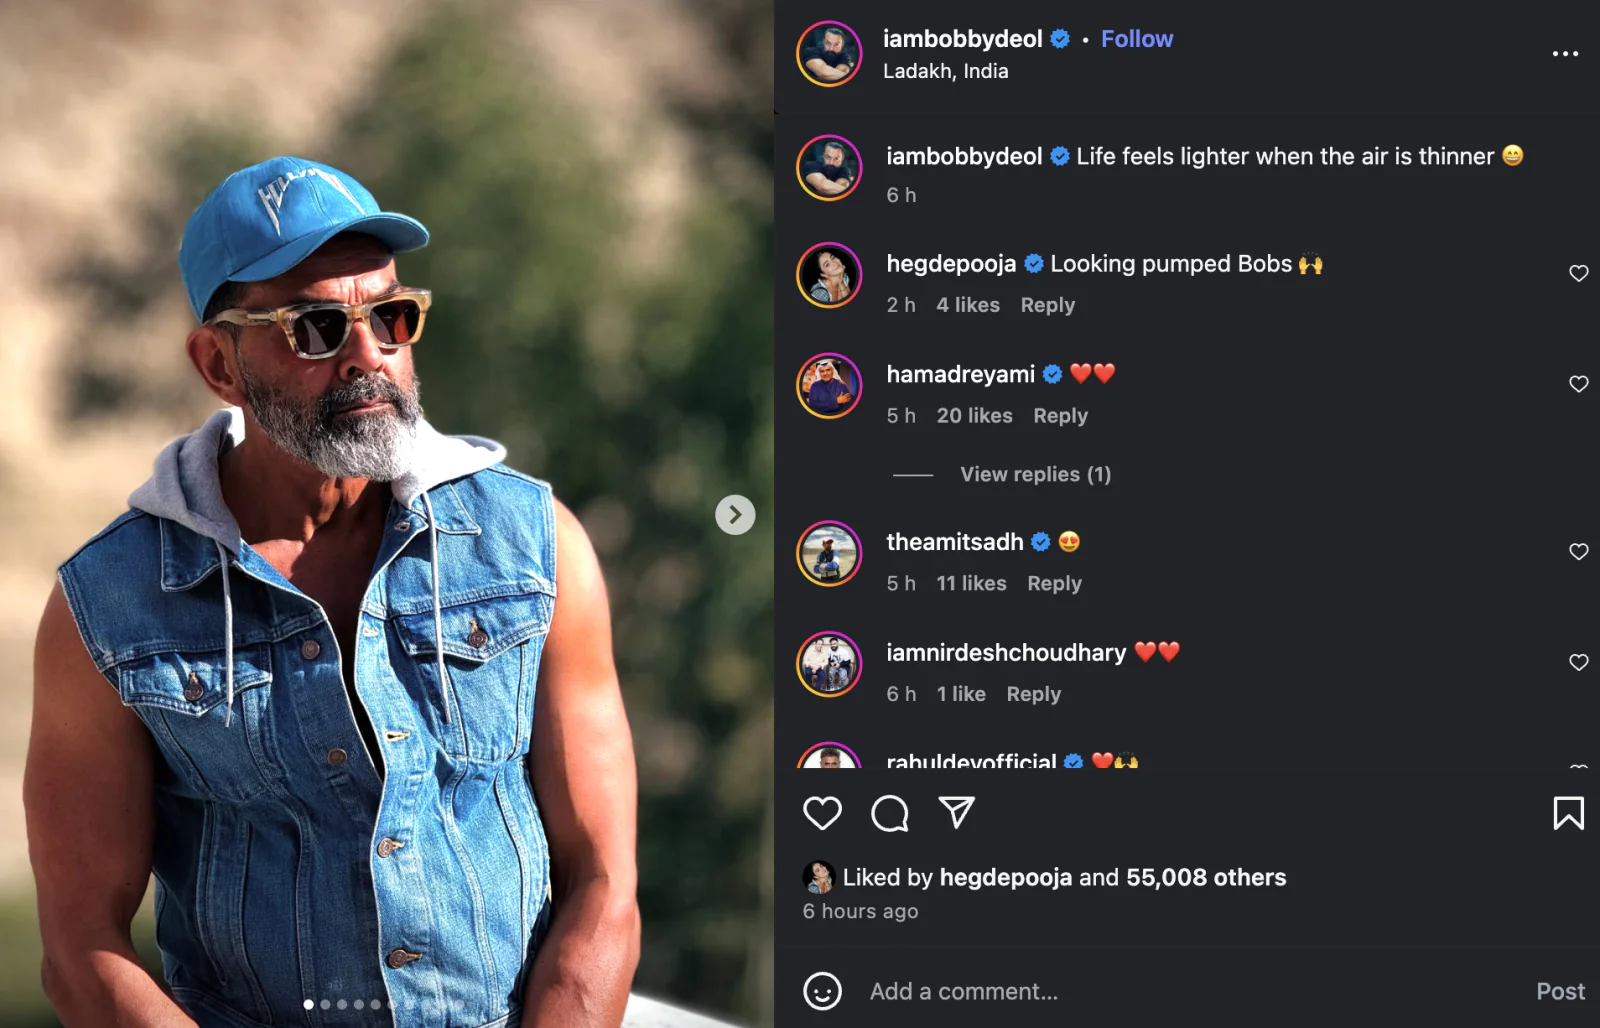Follow iambobbydeol

pos(1136,39)
